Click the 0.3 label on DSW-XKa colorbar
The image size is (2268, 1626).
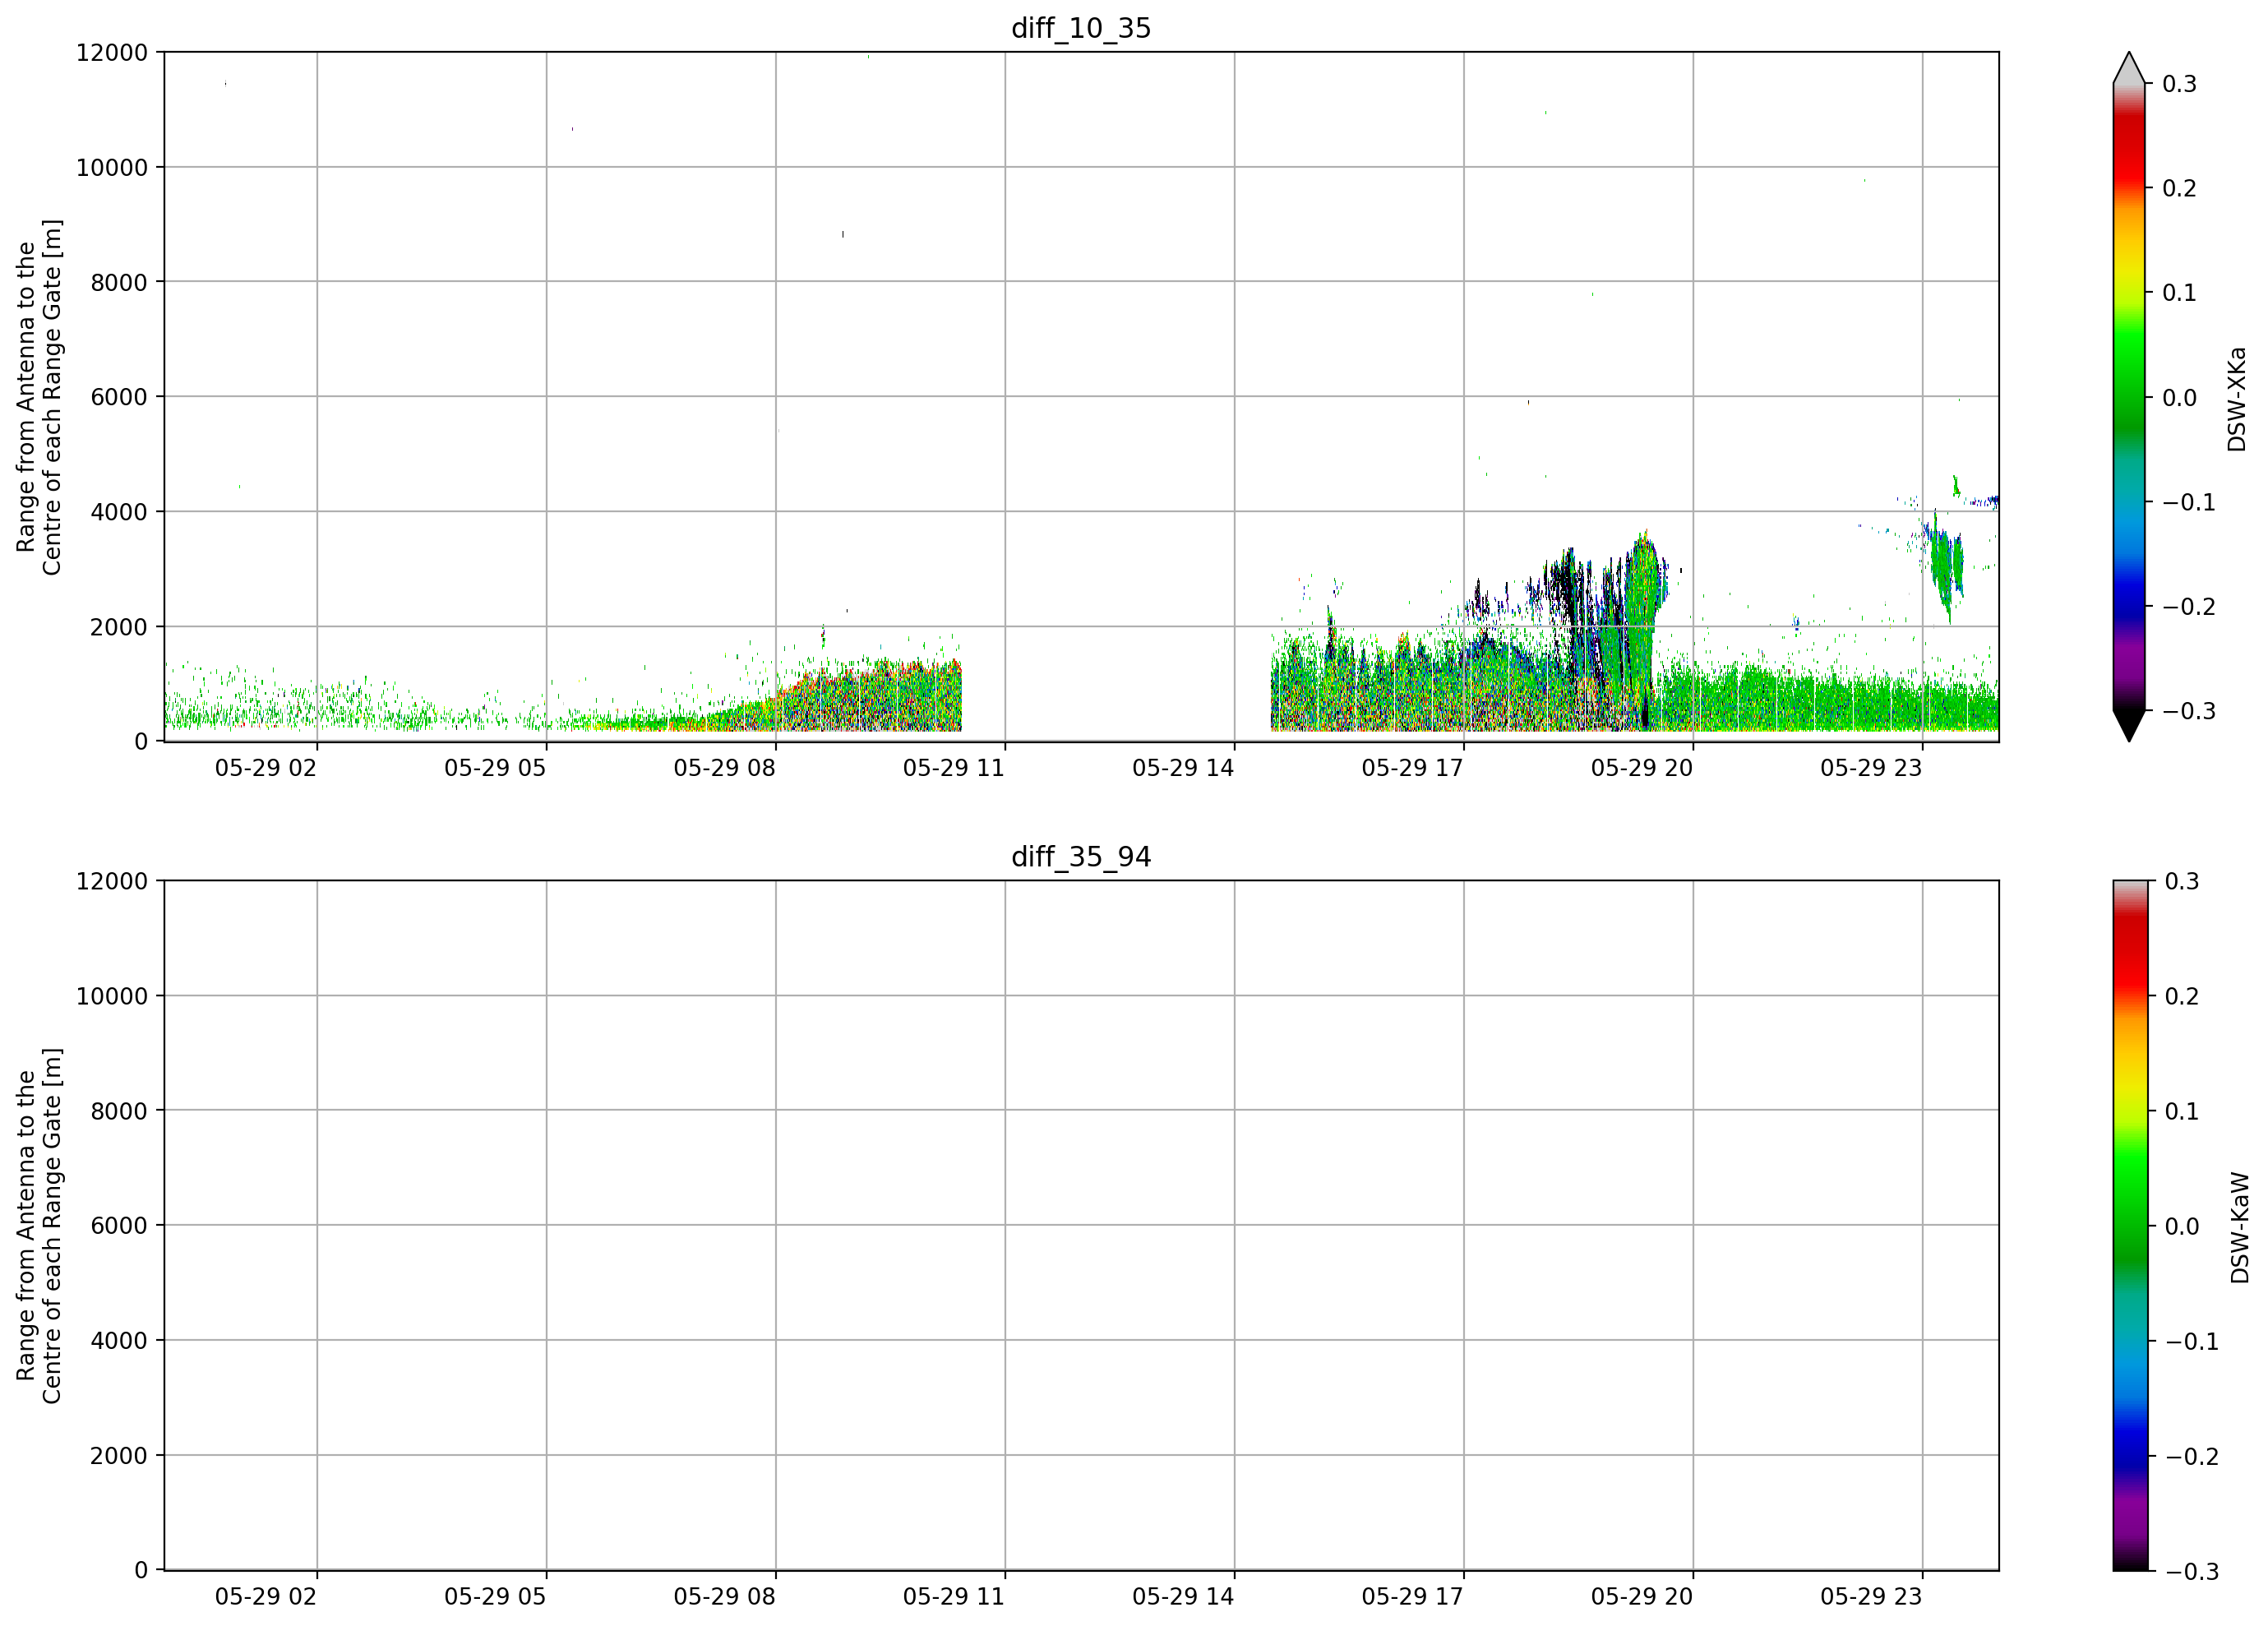2179,84
